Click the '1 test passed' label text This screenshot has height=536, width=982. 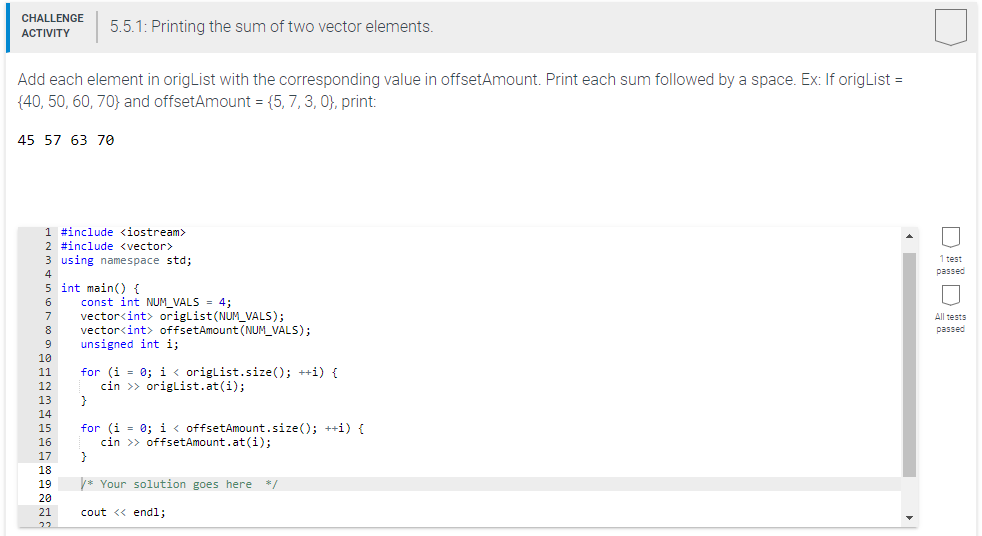[950, 265]
